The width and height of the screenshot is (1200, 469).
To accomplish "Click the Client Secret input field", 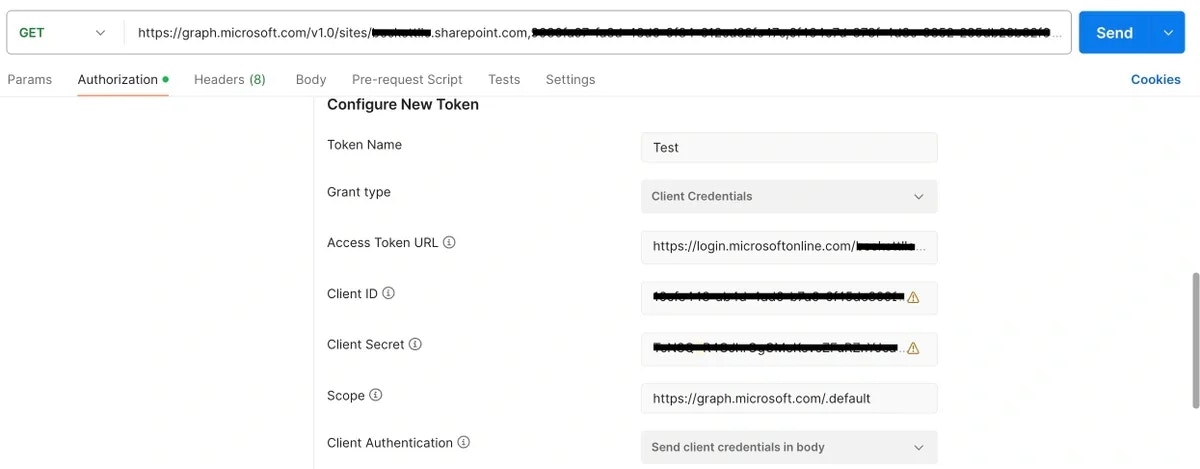I will point(789,349).
